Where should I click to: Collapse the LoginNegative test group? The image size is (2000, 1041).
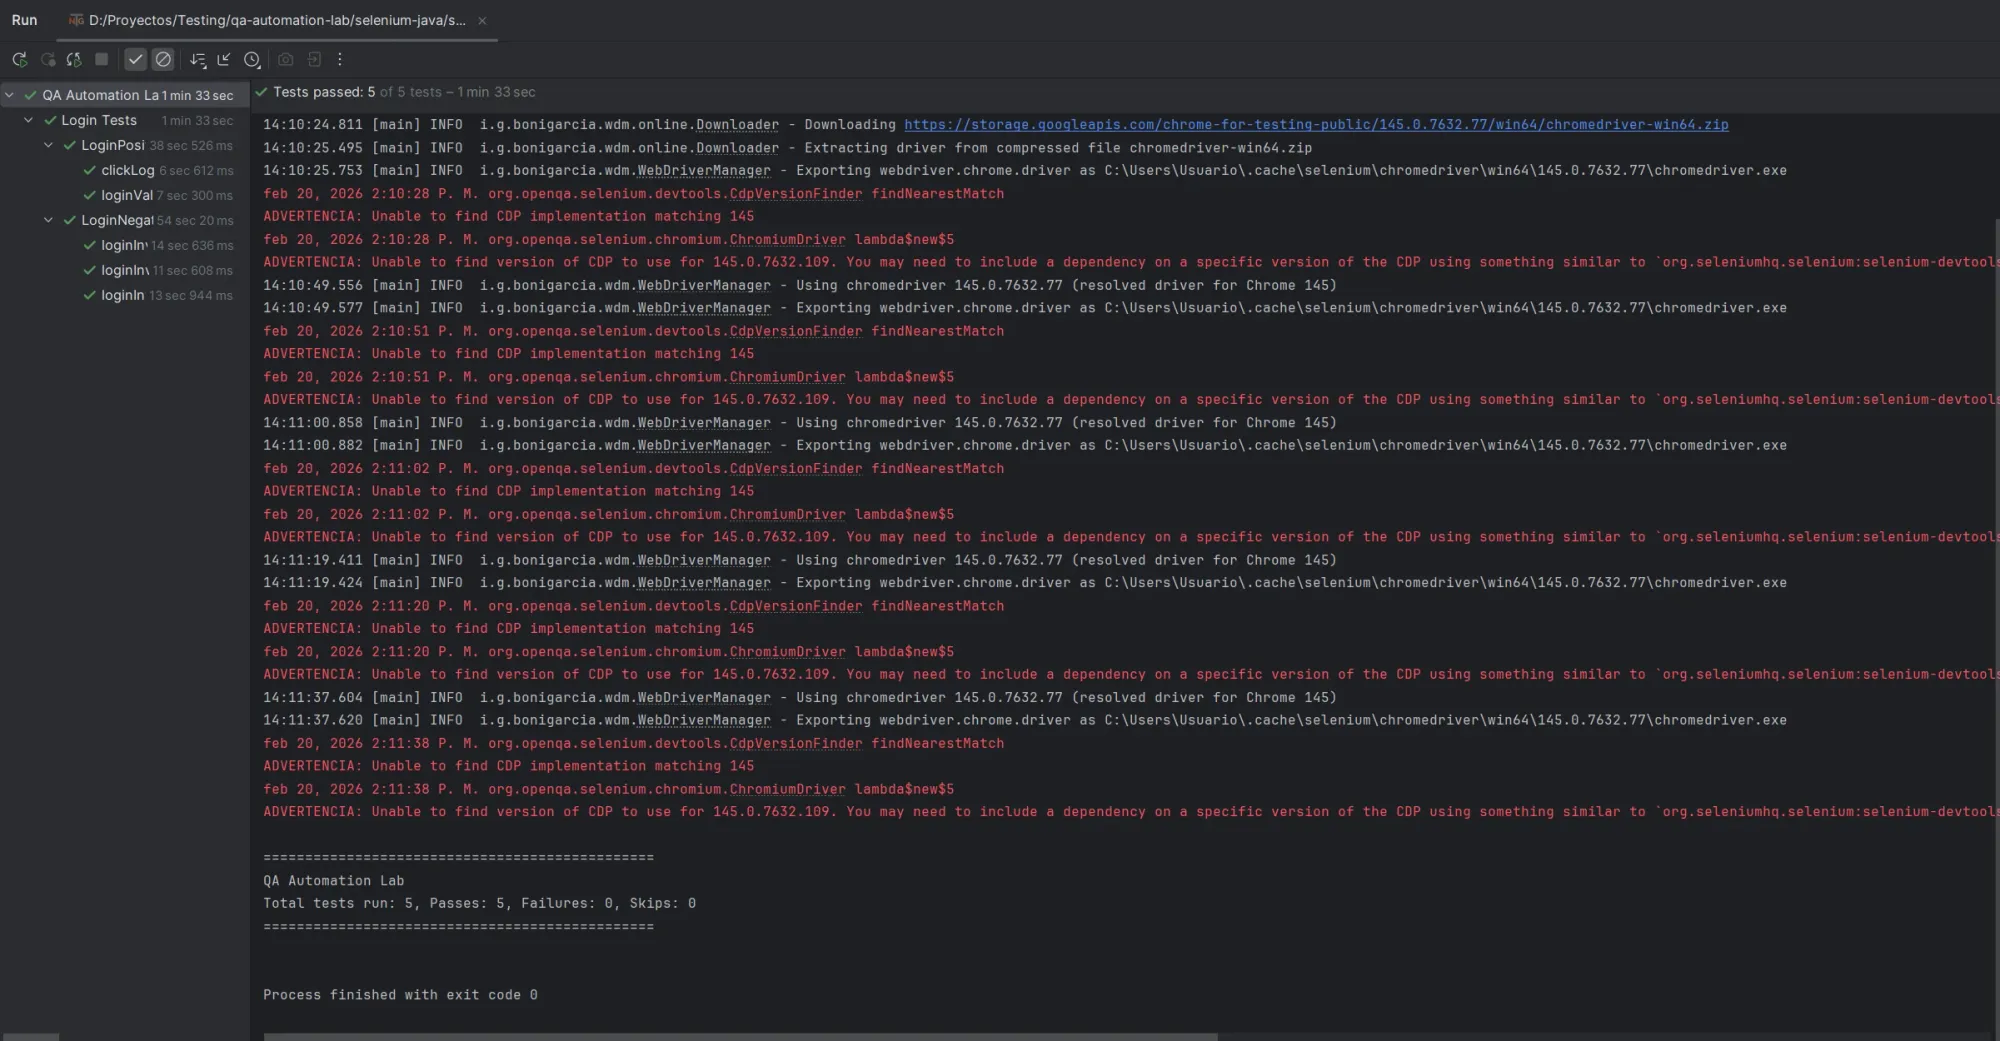(47, 220)
